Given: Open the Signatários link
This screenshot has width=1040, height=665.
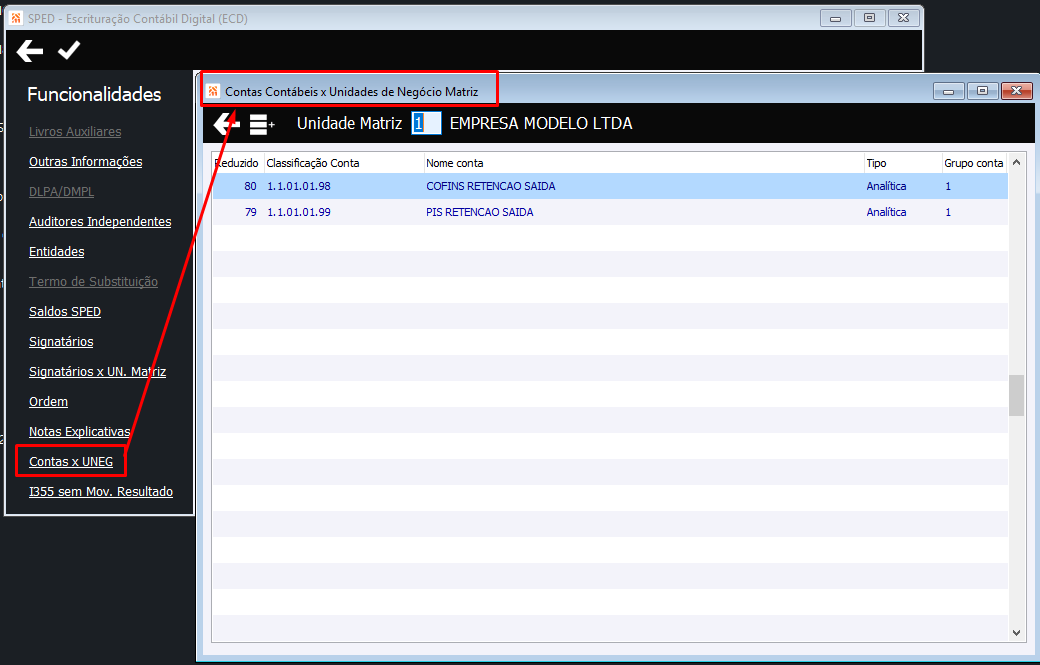Looking at the screenshot, I should 61,341.
